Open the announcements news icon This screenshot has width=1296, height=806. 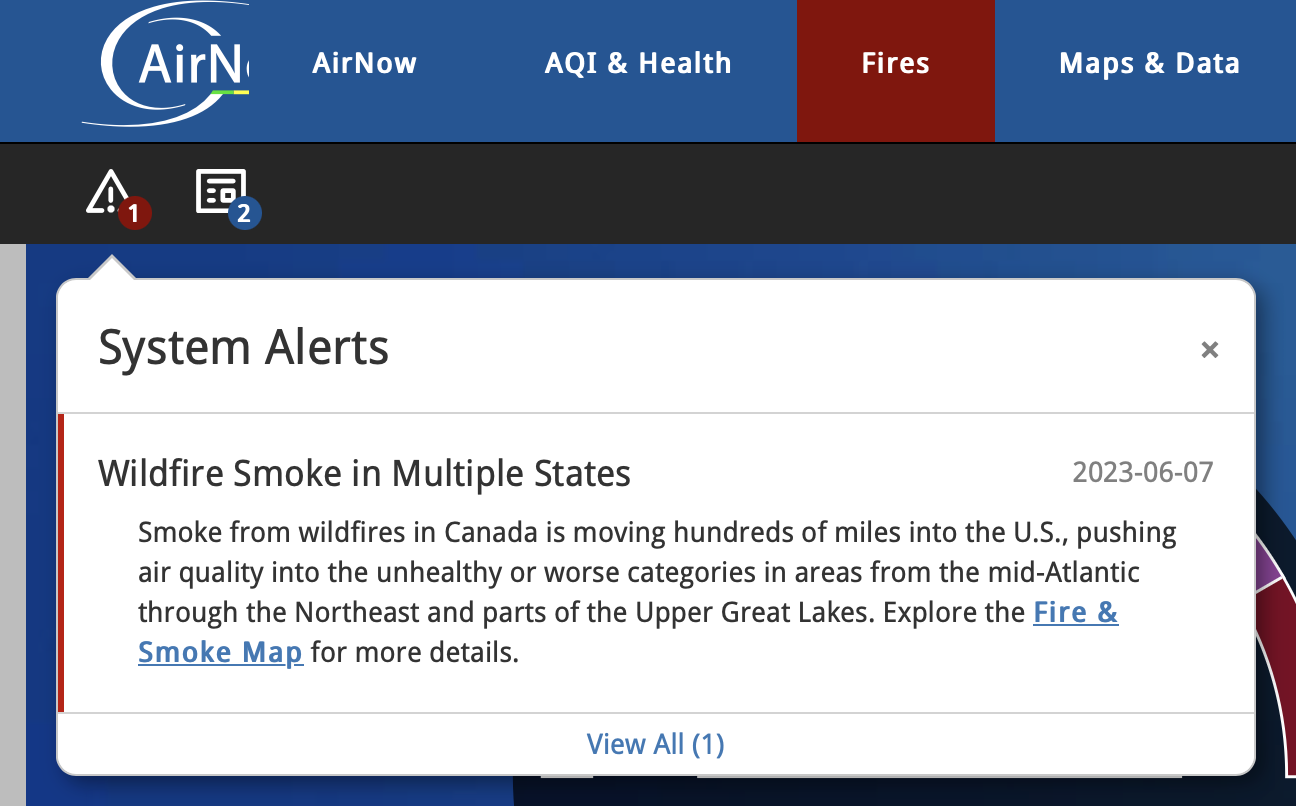click(220, 191)
